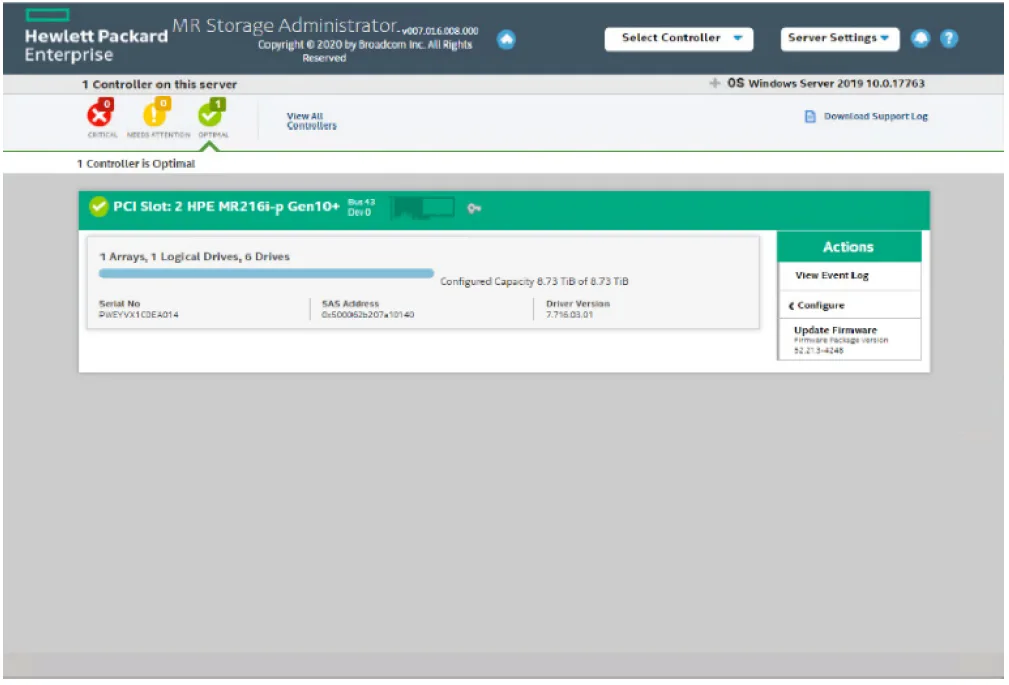The image size is (1009, 685).
Task: Click the security key icon
Action: (474, 209)
